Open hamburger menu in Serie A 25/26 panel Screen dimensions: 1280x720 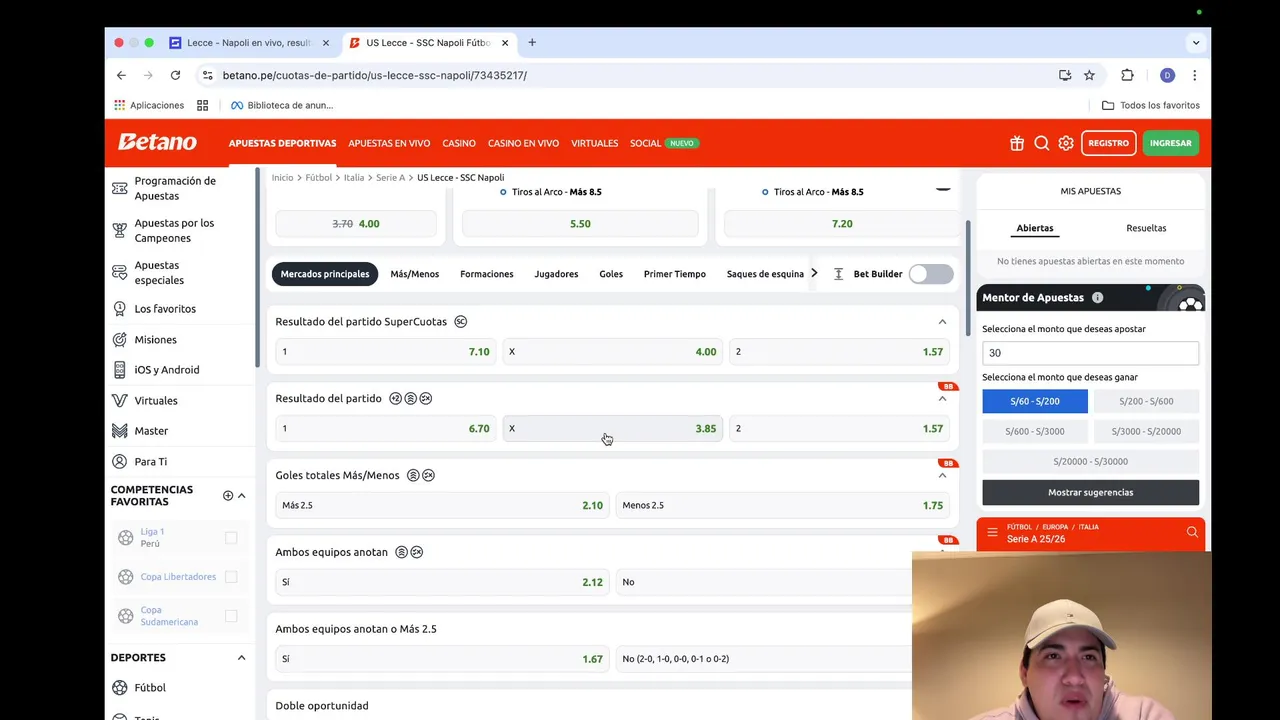992,533
